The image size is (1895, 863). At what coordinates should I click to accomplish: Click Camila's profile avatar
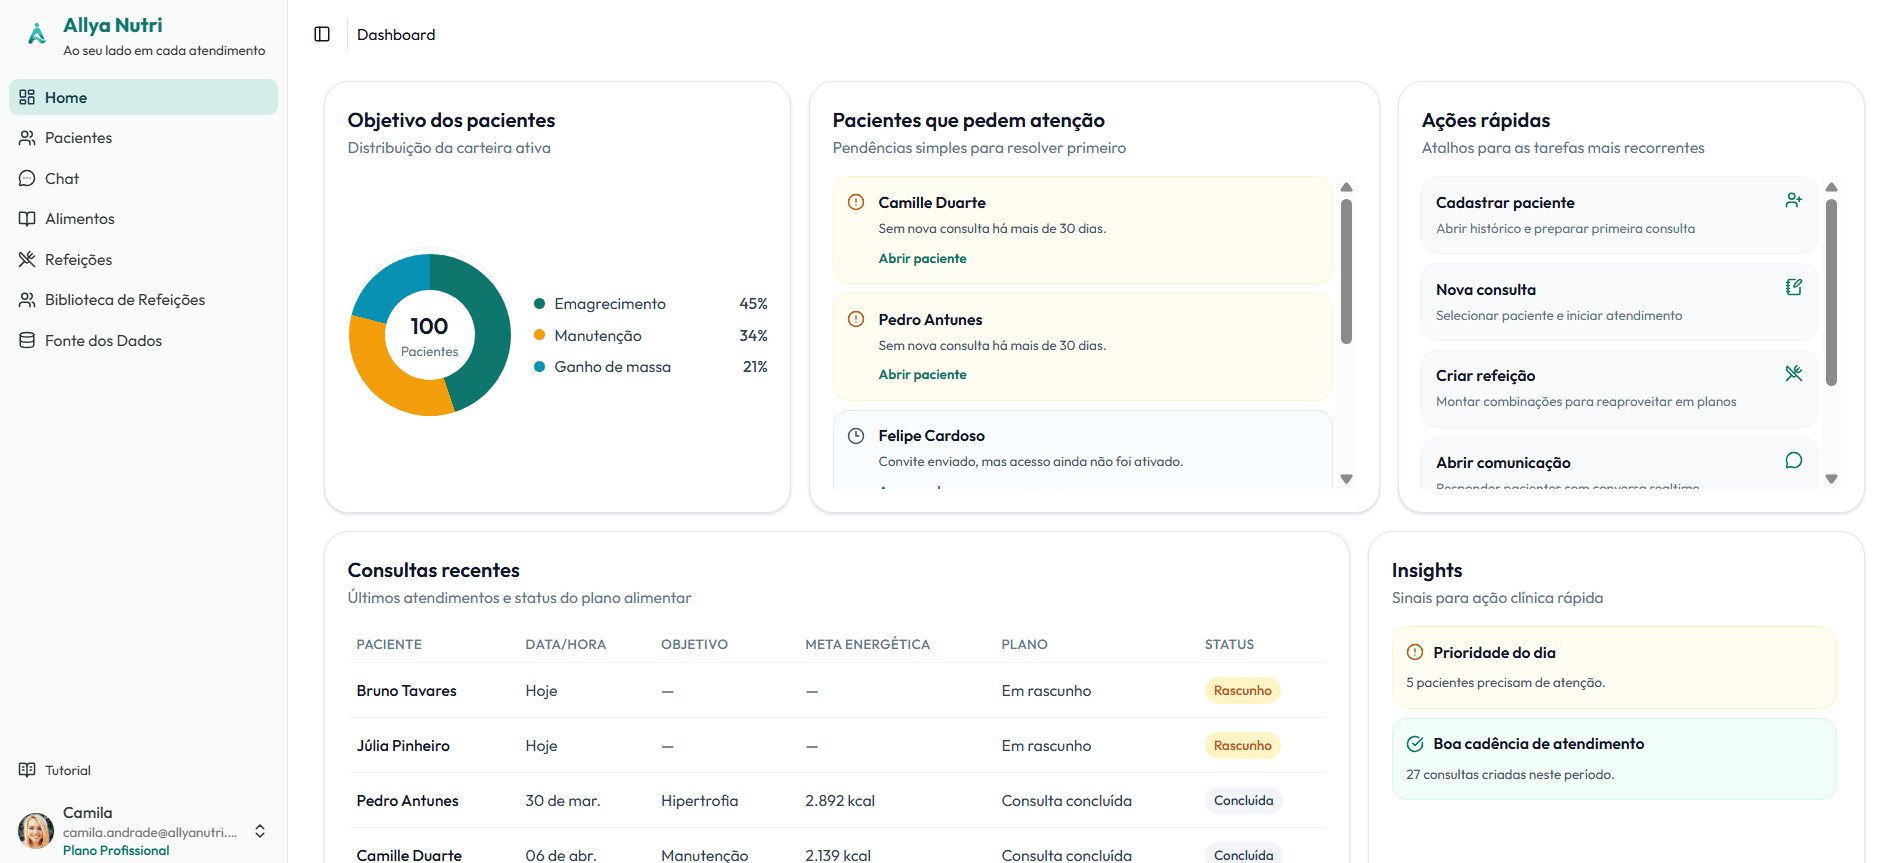pyautogui.click(x=36, y=831)
